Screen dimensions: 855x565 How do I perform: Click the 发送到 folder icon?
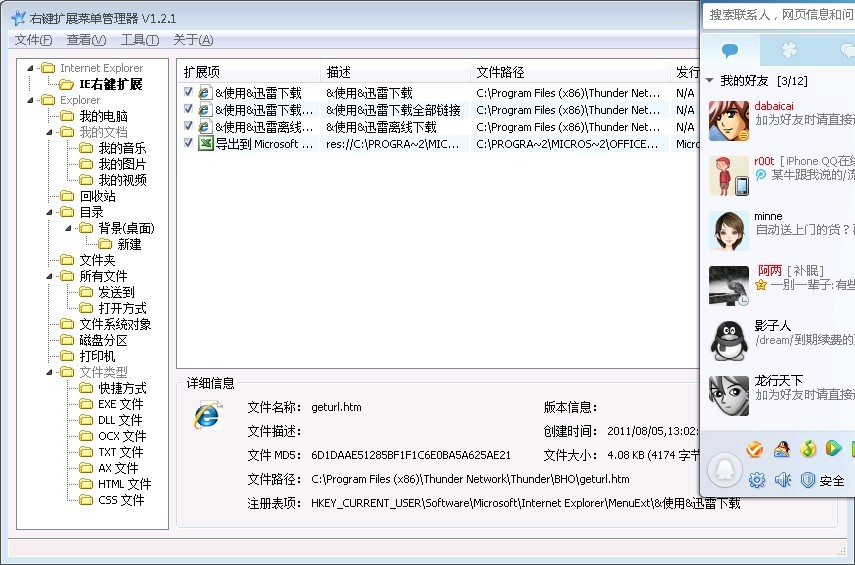pyautogui.click(x=86, y=292)
